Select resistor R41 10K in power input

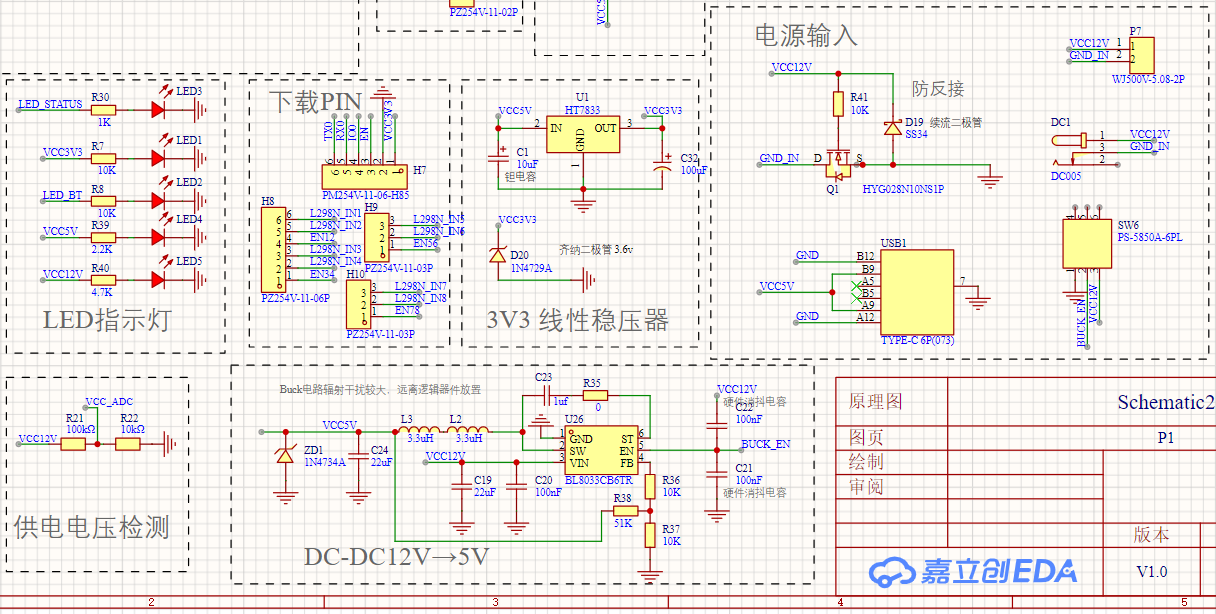click(838, 104)
